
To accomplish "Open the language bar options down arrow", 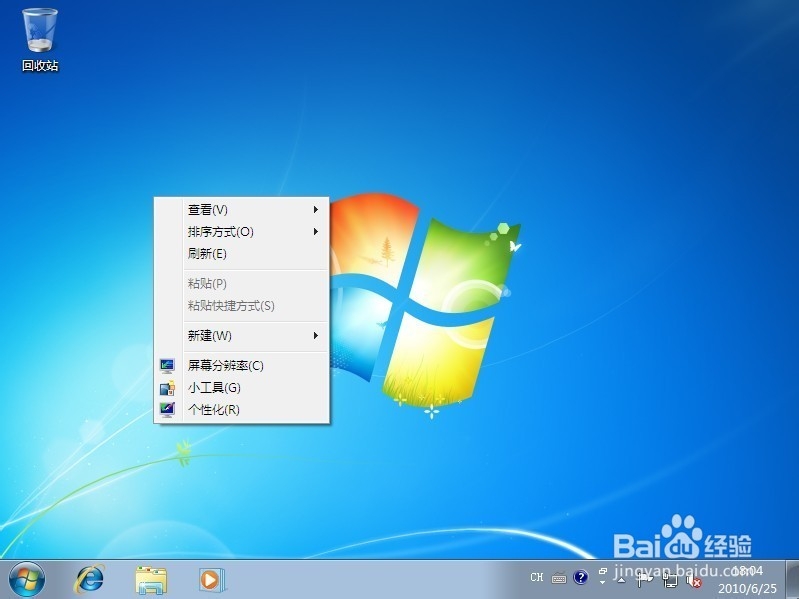I will tap(603, 582).
